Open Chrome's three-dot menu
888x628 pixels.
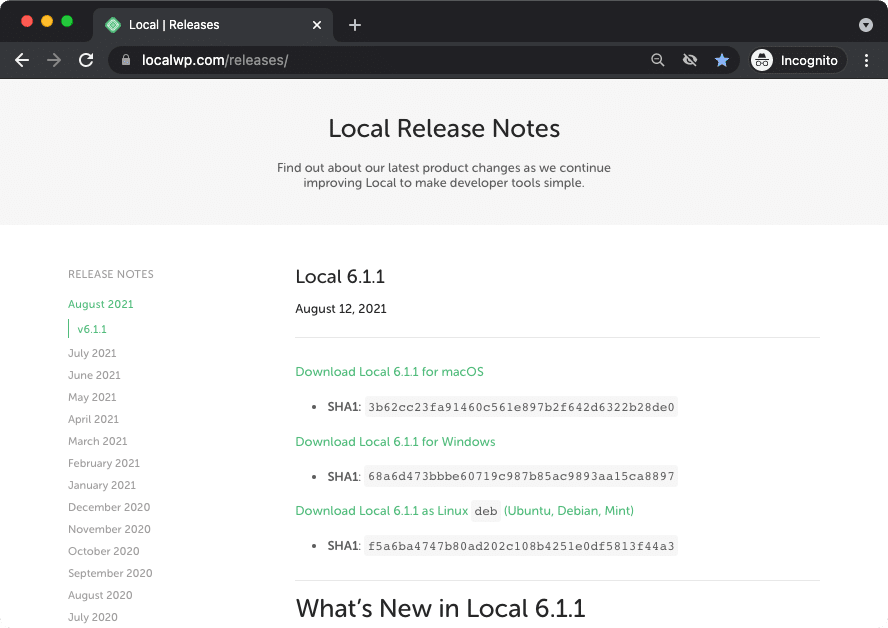click(866, 60)
